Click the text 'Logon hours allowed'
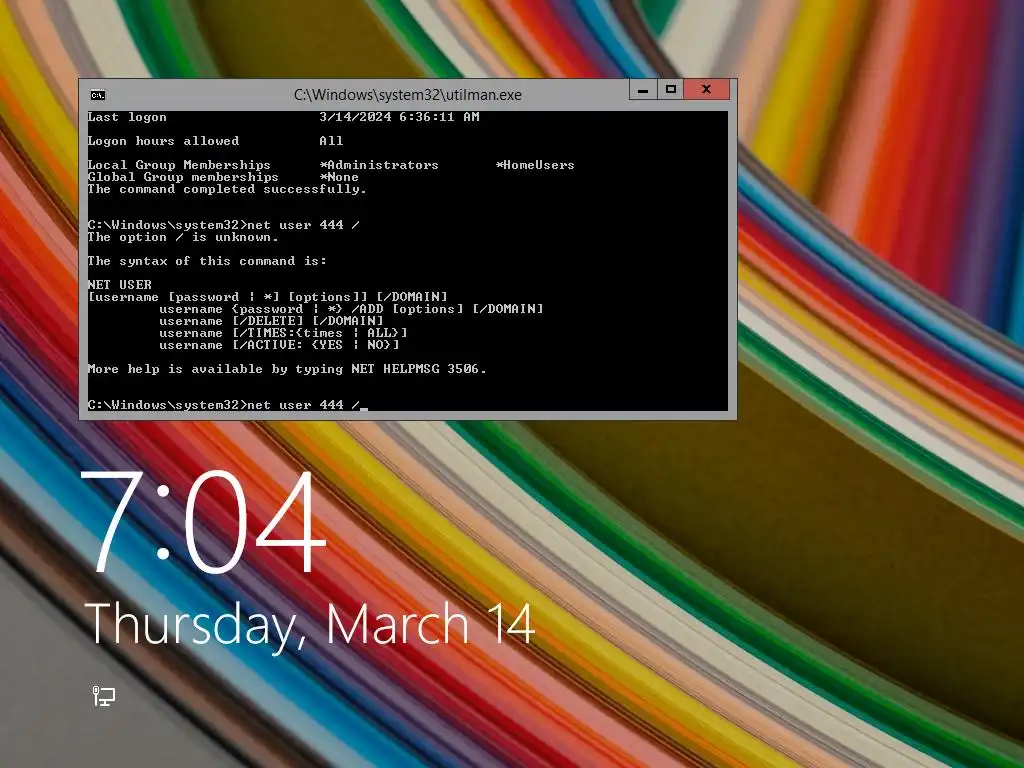 click(x=163, y=141)
